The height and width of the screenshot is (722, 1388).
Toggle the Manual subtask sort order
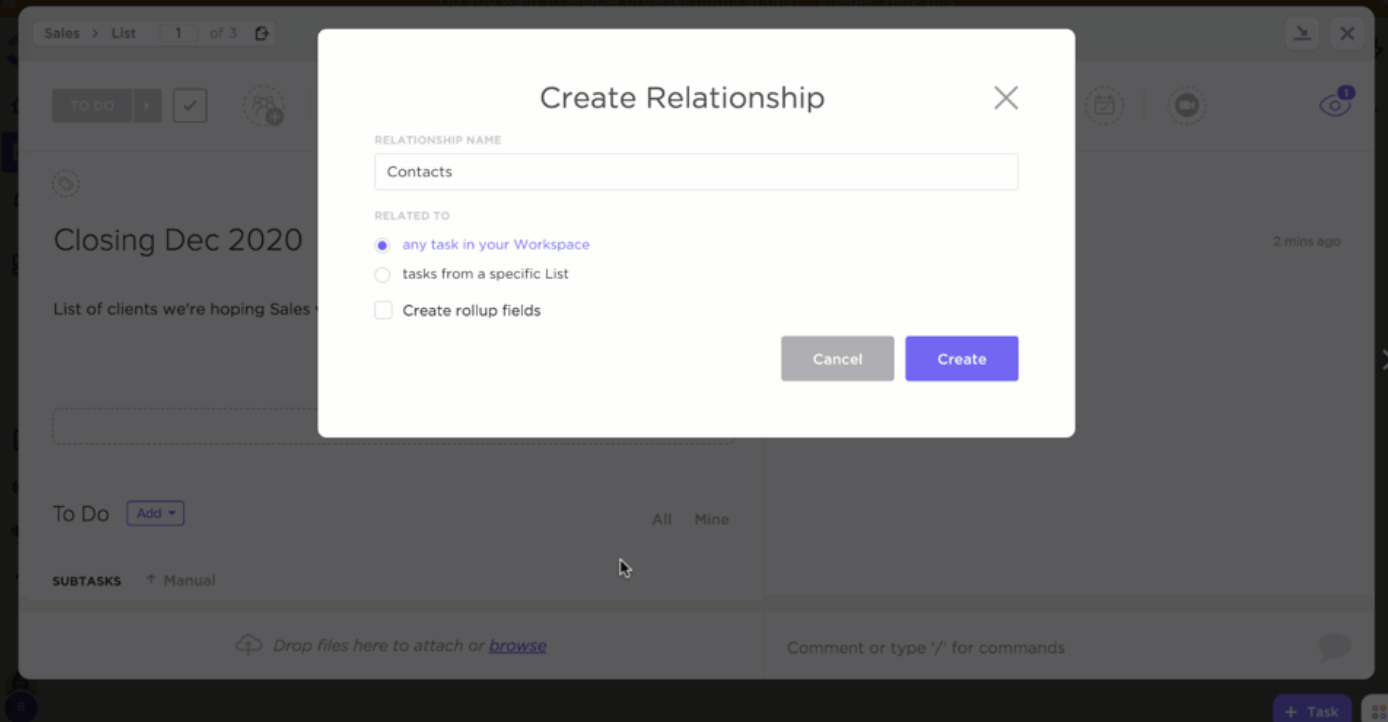pos(181,580)
